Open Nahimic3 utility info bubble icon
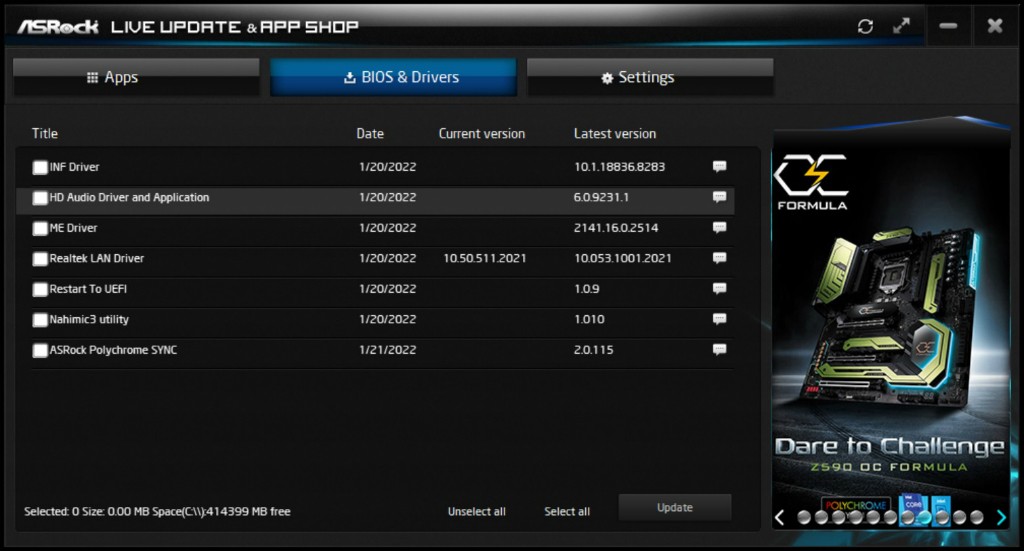 pyautogui.click(x=719, y=319)
